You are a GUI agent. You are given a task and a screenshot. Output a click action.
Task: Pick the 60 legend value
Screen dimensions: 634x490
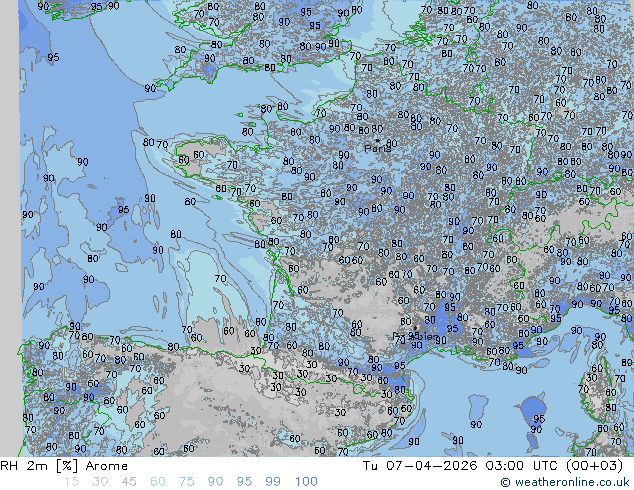[x=158, y=482]
